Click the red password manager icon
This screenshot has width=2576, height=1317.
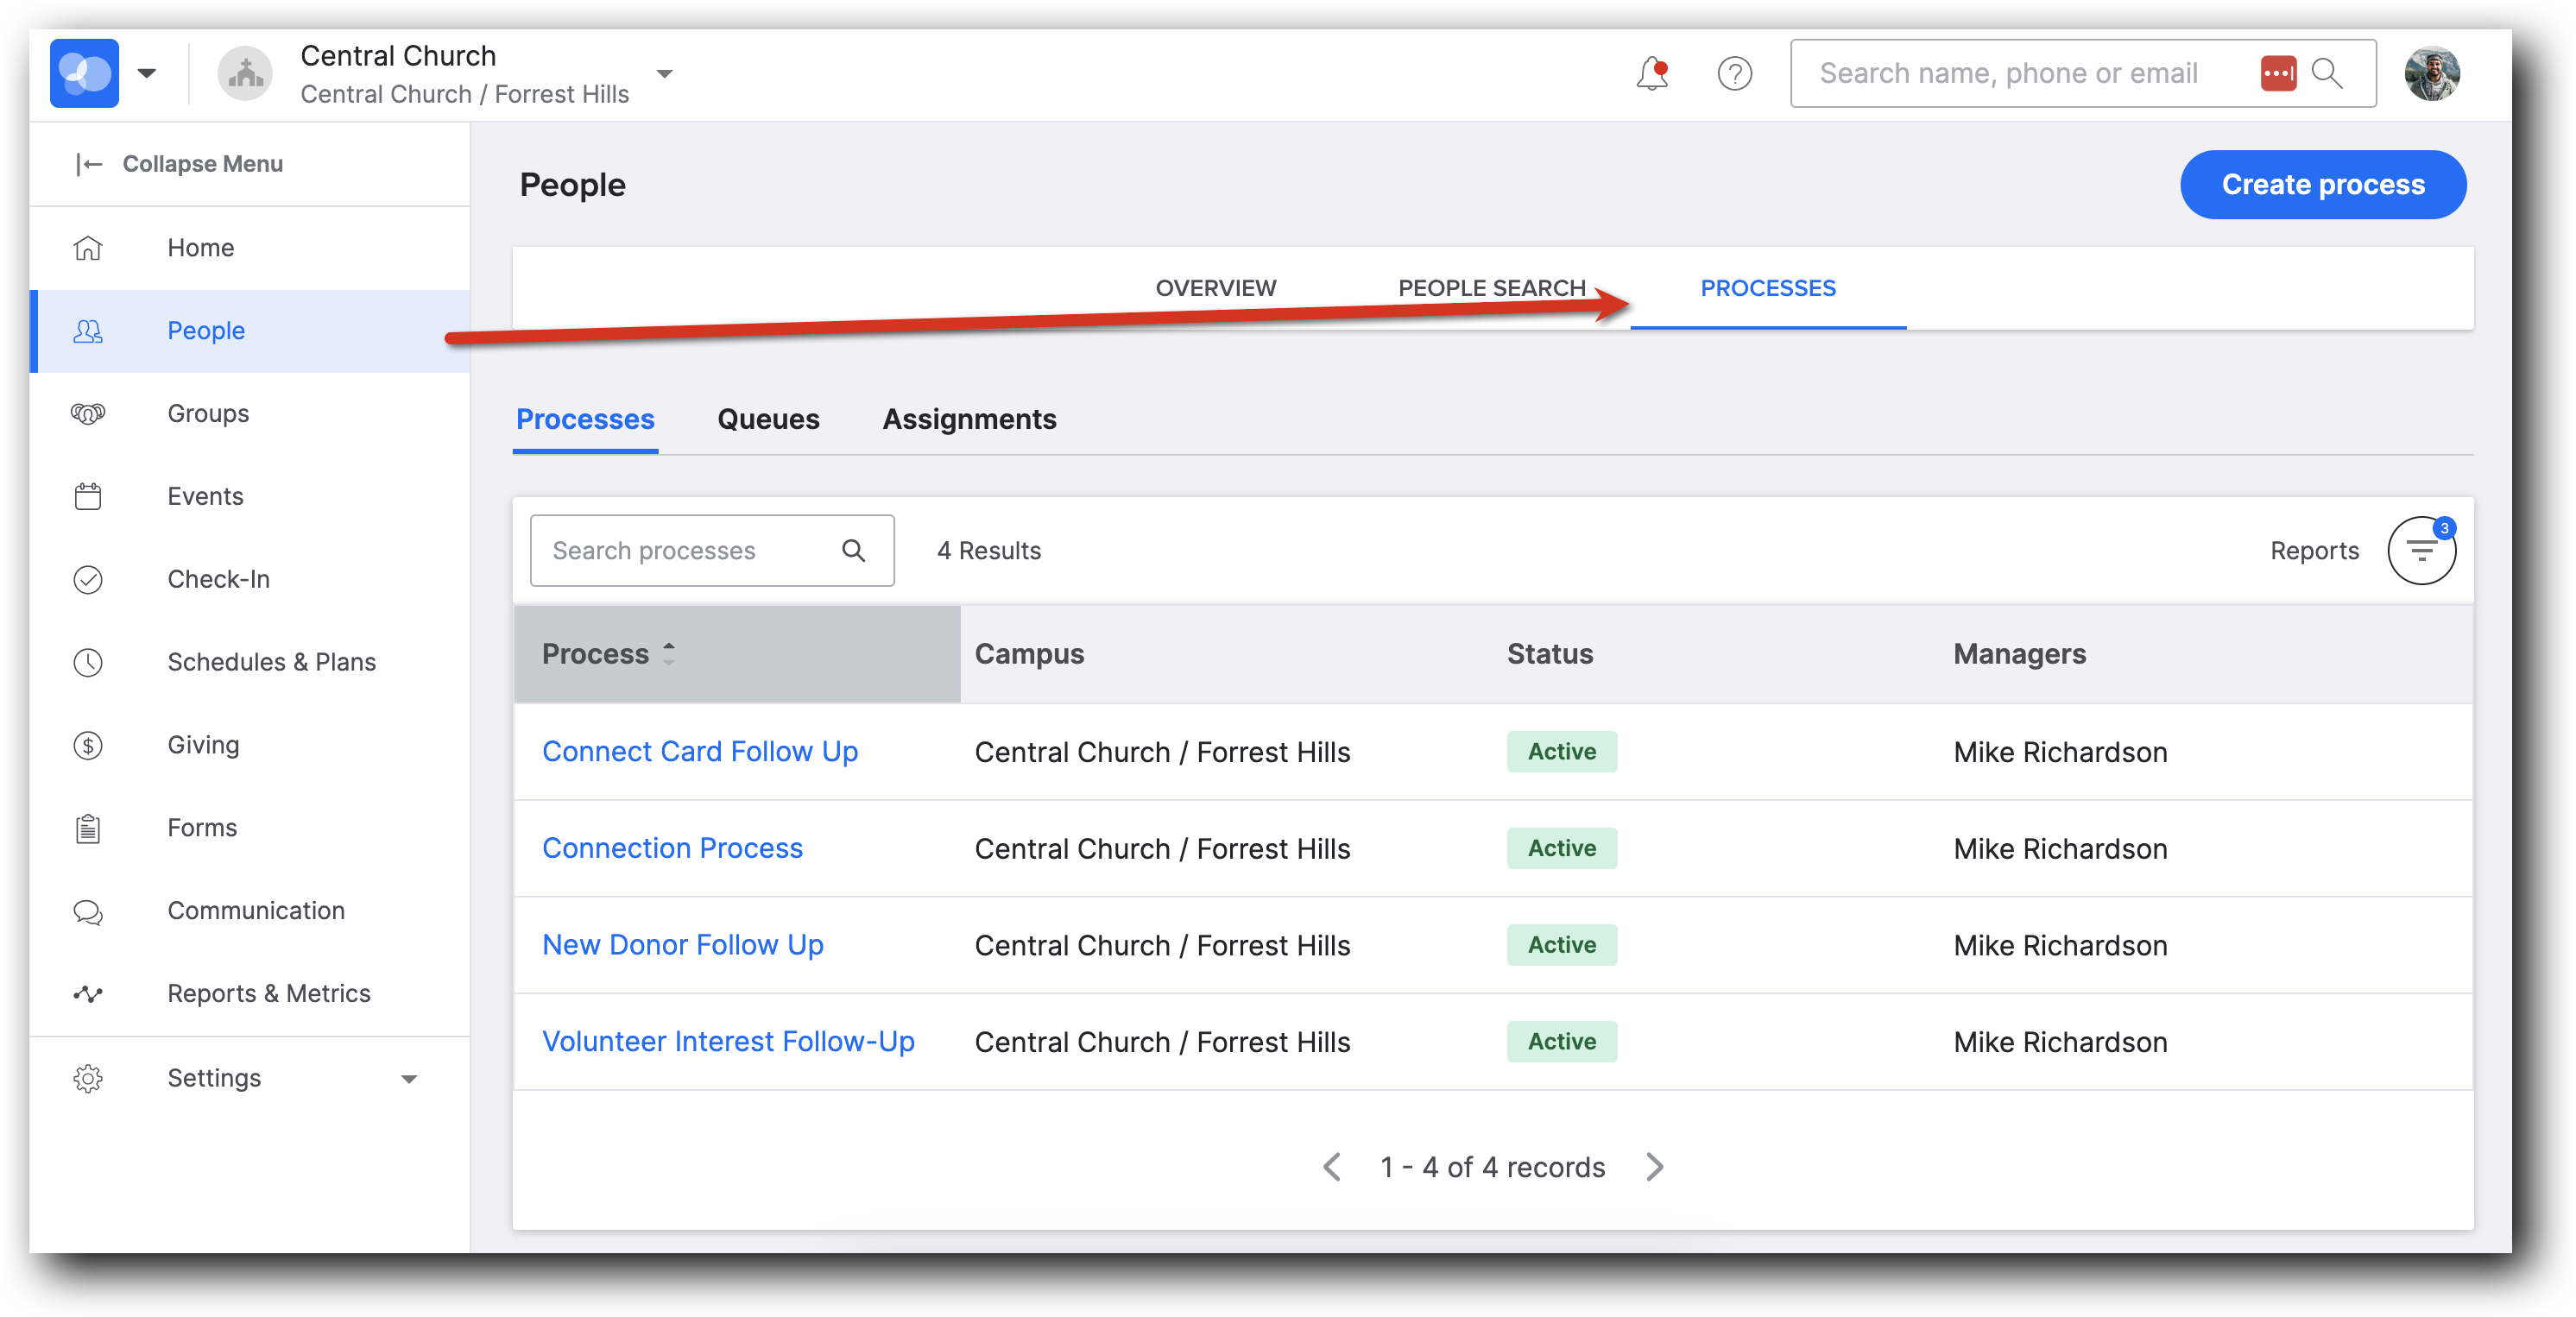[2277, 74]
